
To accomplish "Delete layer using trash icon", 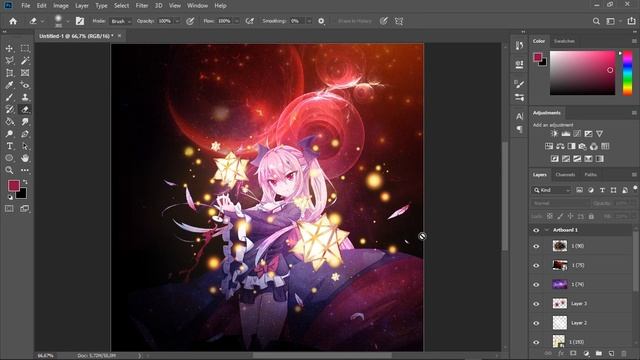I will [x=624, y=353].
